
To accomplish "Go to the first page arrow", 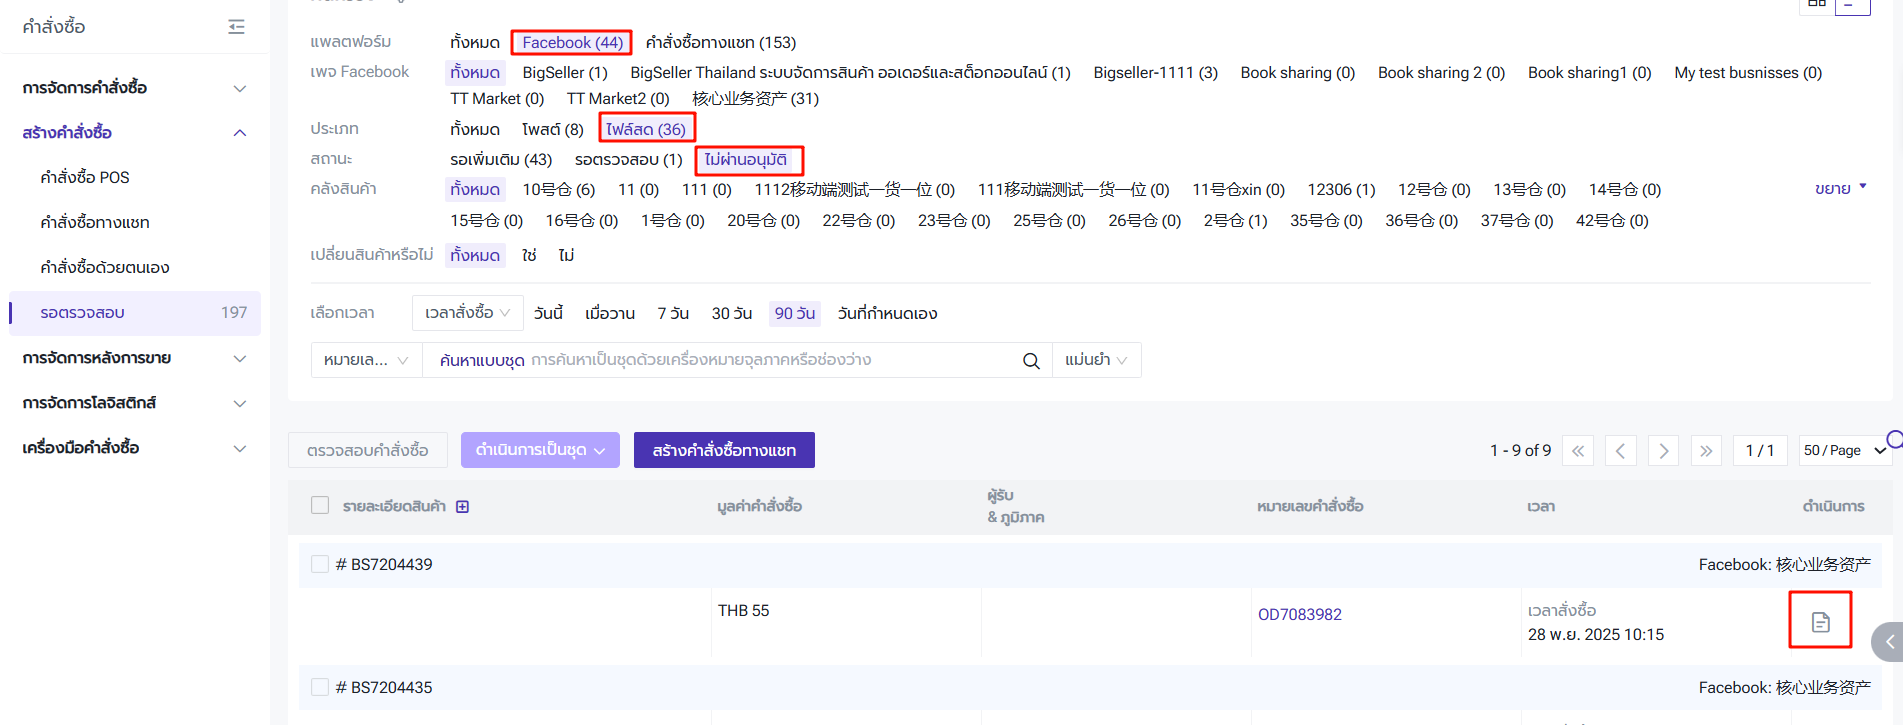I will [x=1578, y=451].
